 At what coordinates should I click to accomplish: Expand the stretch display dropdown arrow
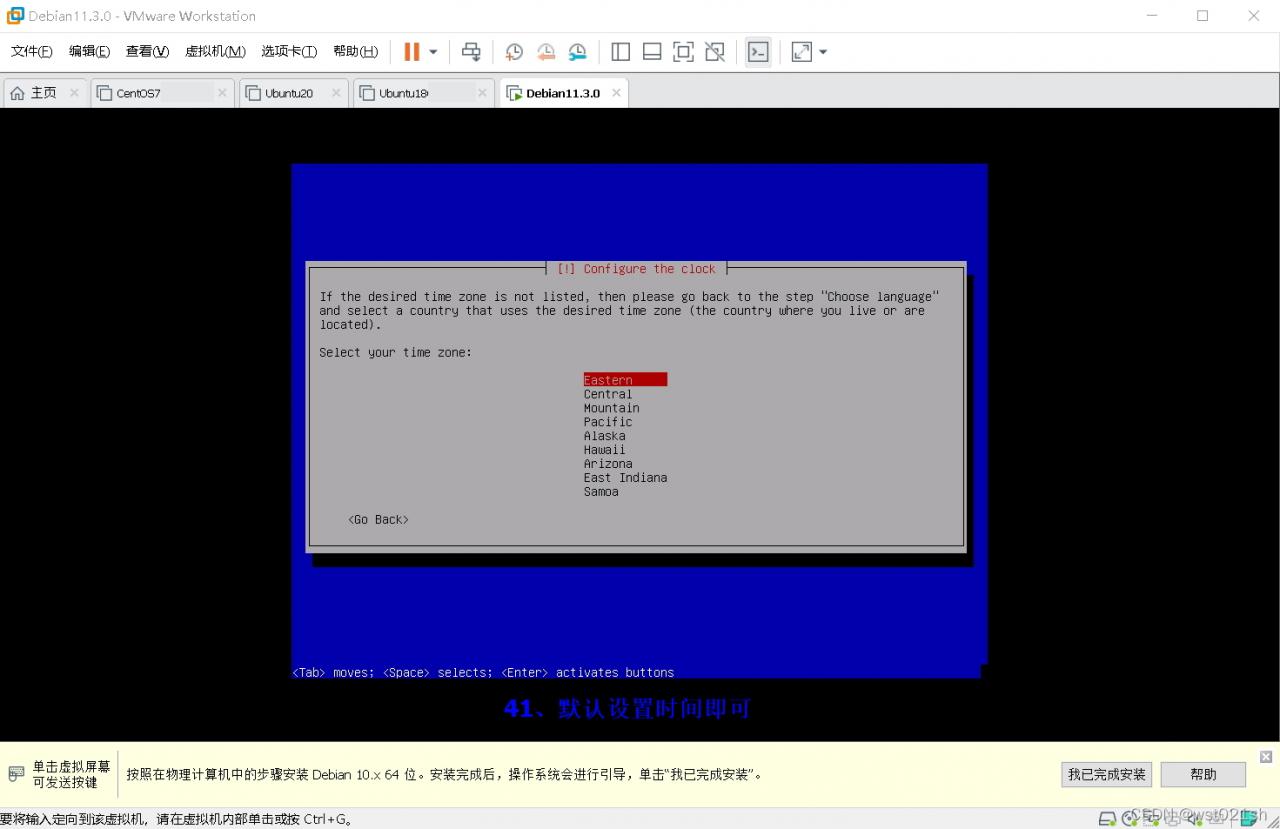click(823, 52)
